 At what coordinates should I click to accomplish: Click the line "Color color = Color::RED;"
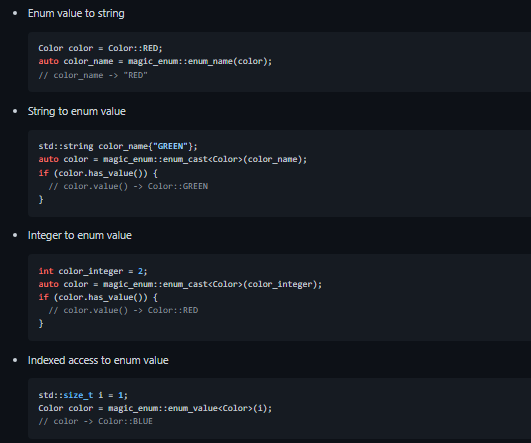100,48
